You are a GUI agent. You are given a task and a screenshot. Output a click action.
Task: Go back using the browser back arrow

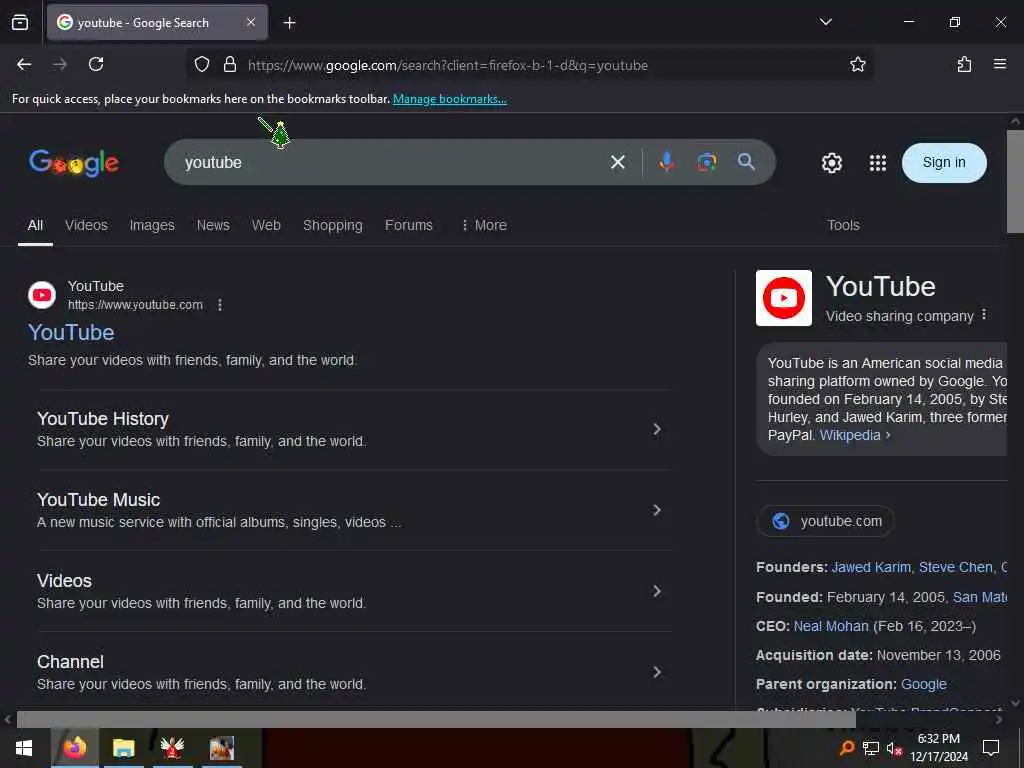click(x=24, y=64)
